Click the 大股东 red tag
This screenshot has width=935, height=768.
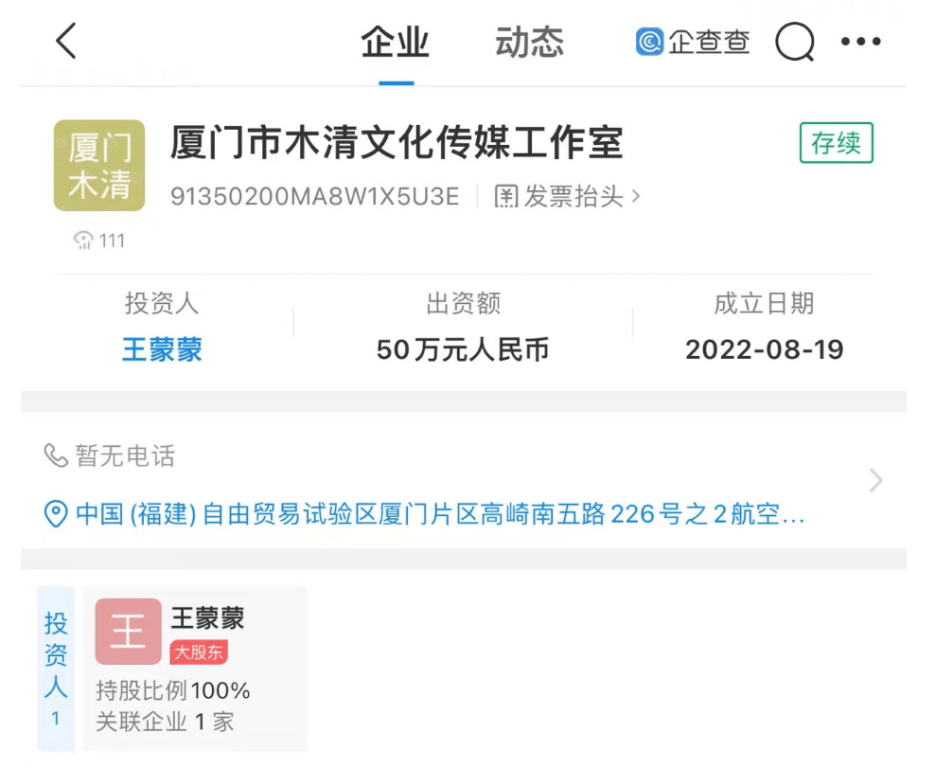pyautogui.click(x=198, y=652)
